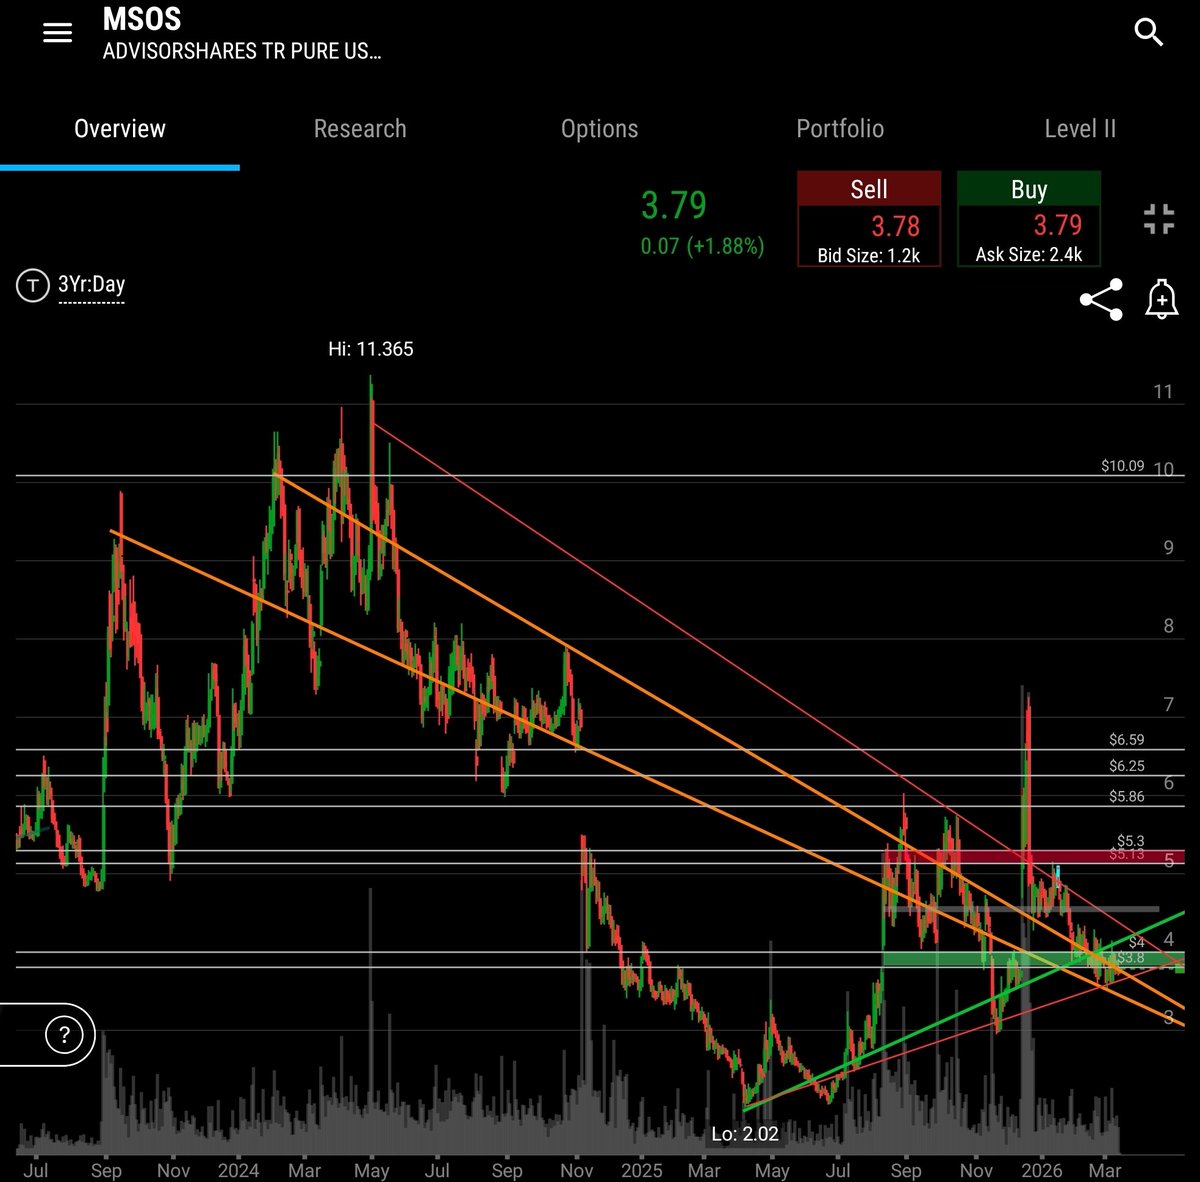
Task: Tap the Bid Size: 1.2k text
Action: (869, 256)
